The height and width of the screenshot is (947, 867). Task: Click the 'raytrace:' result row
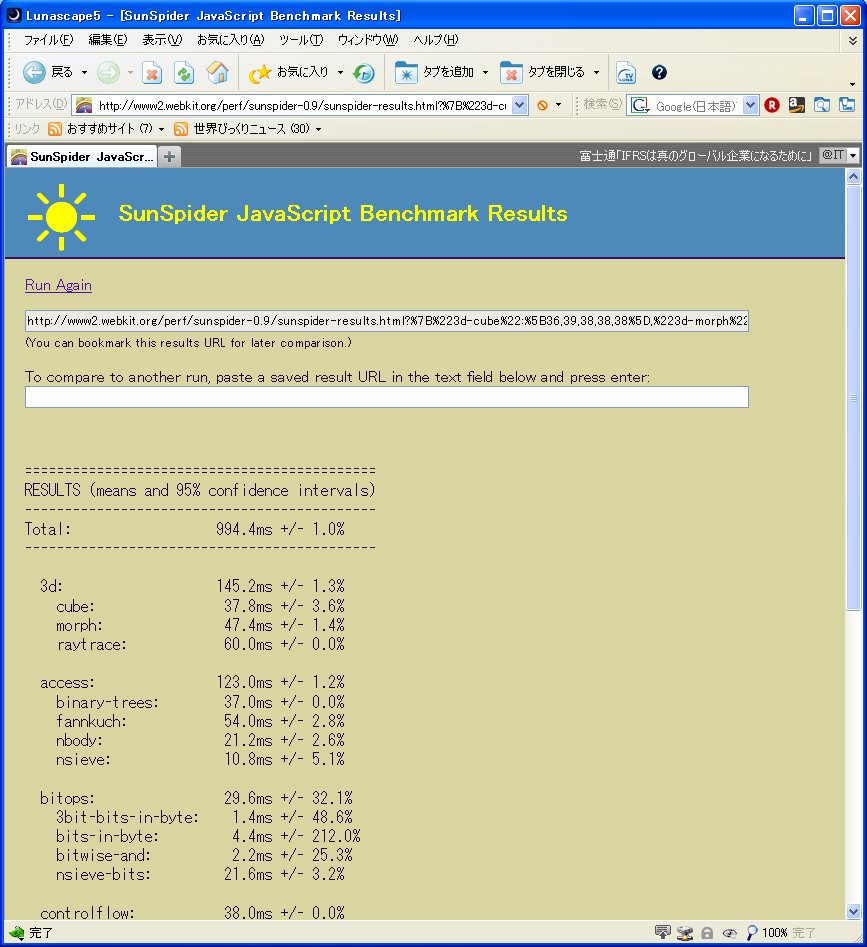coord(200,644)
